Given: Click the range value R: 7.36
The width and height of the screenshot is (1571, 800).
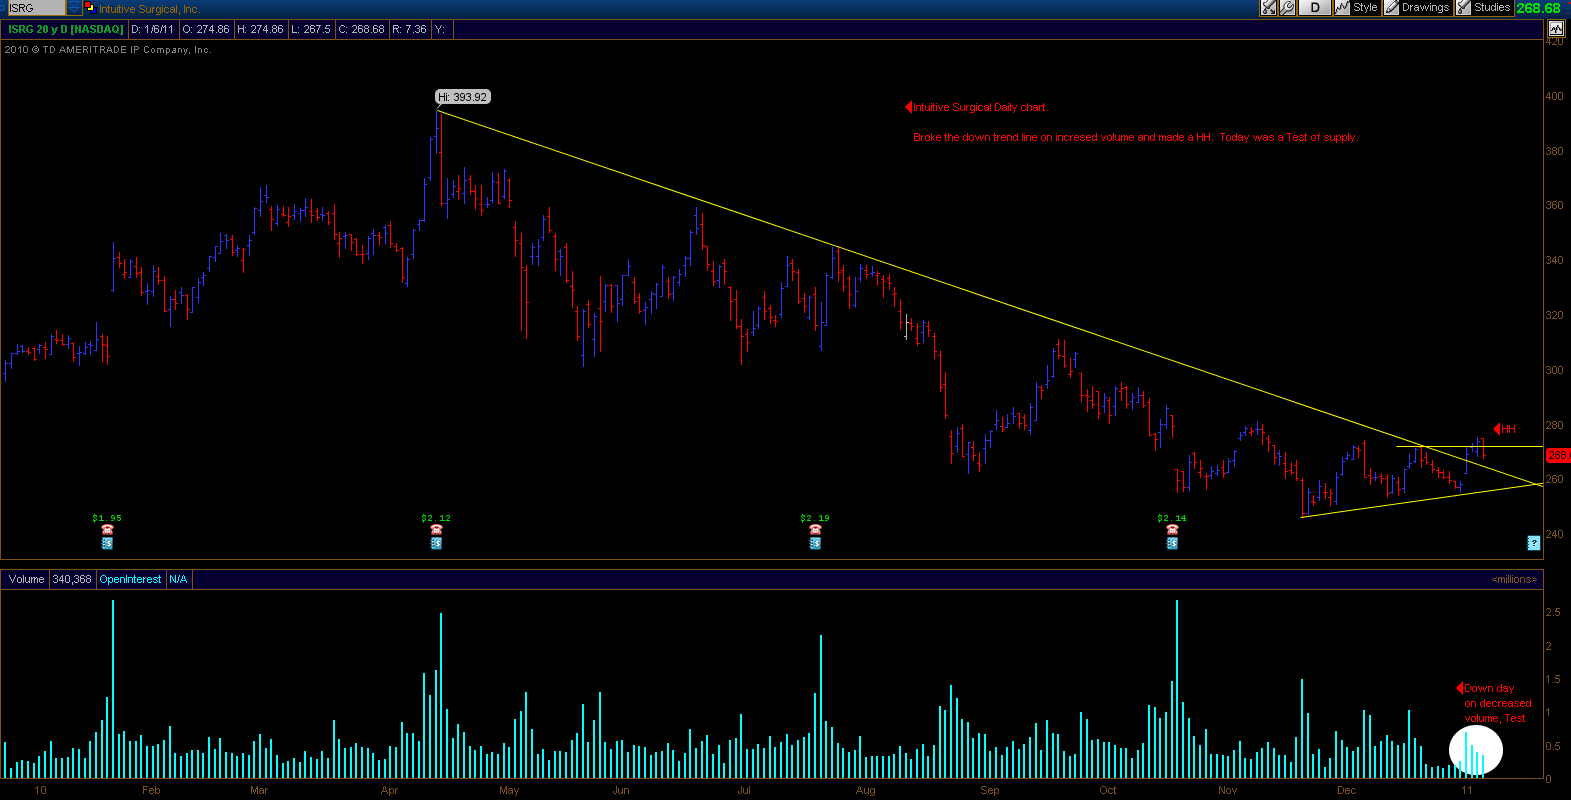Looking at the screenshot, I should [x=410, y=29].
